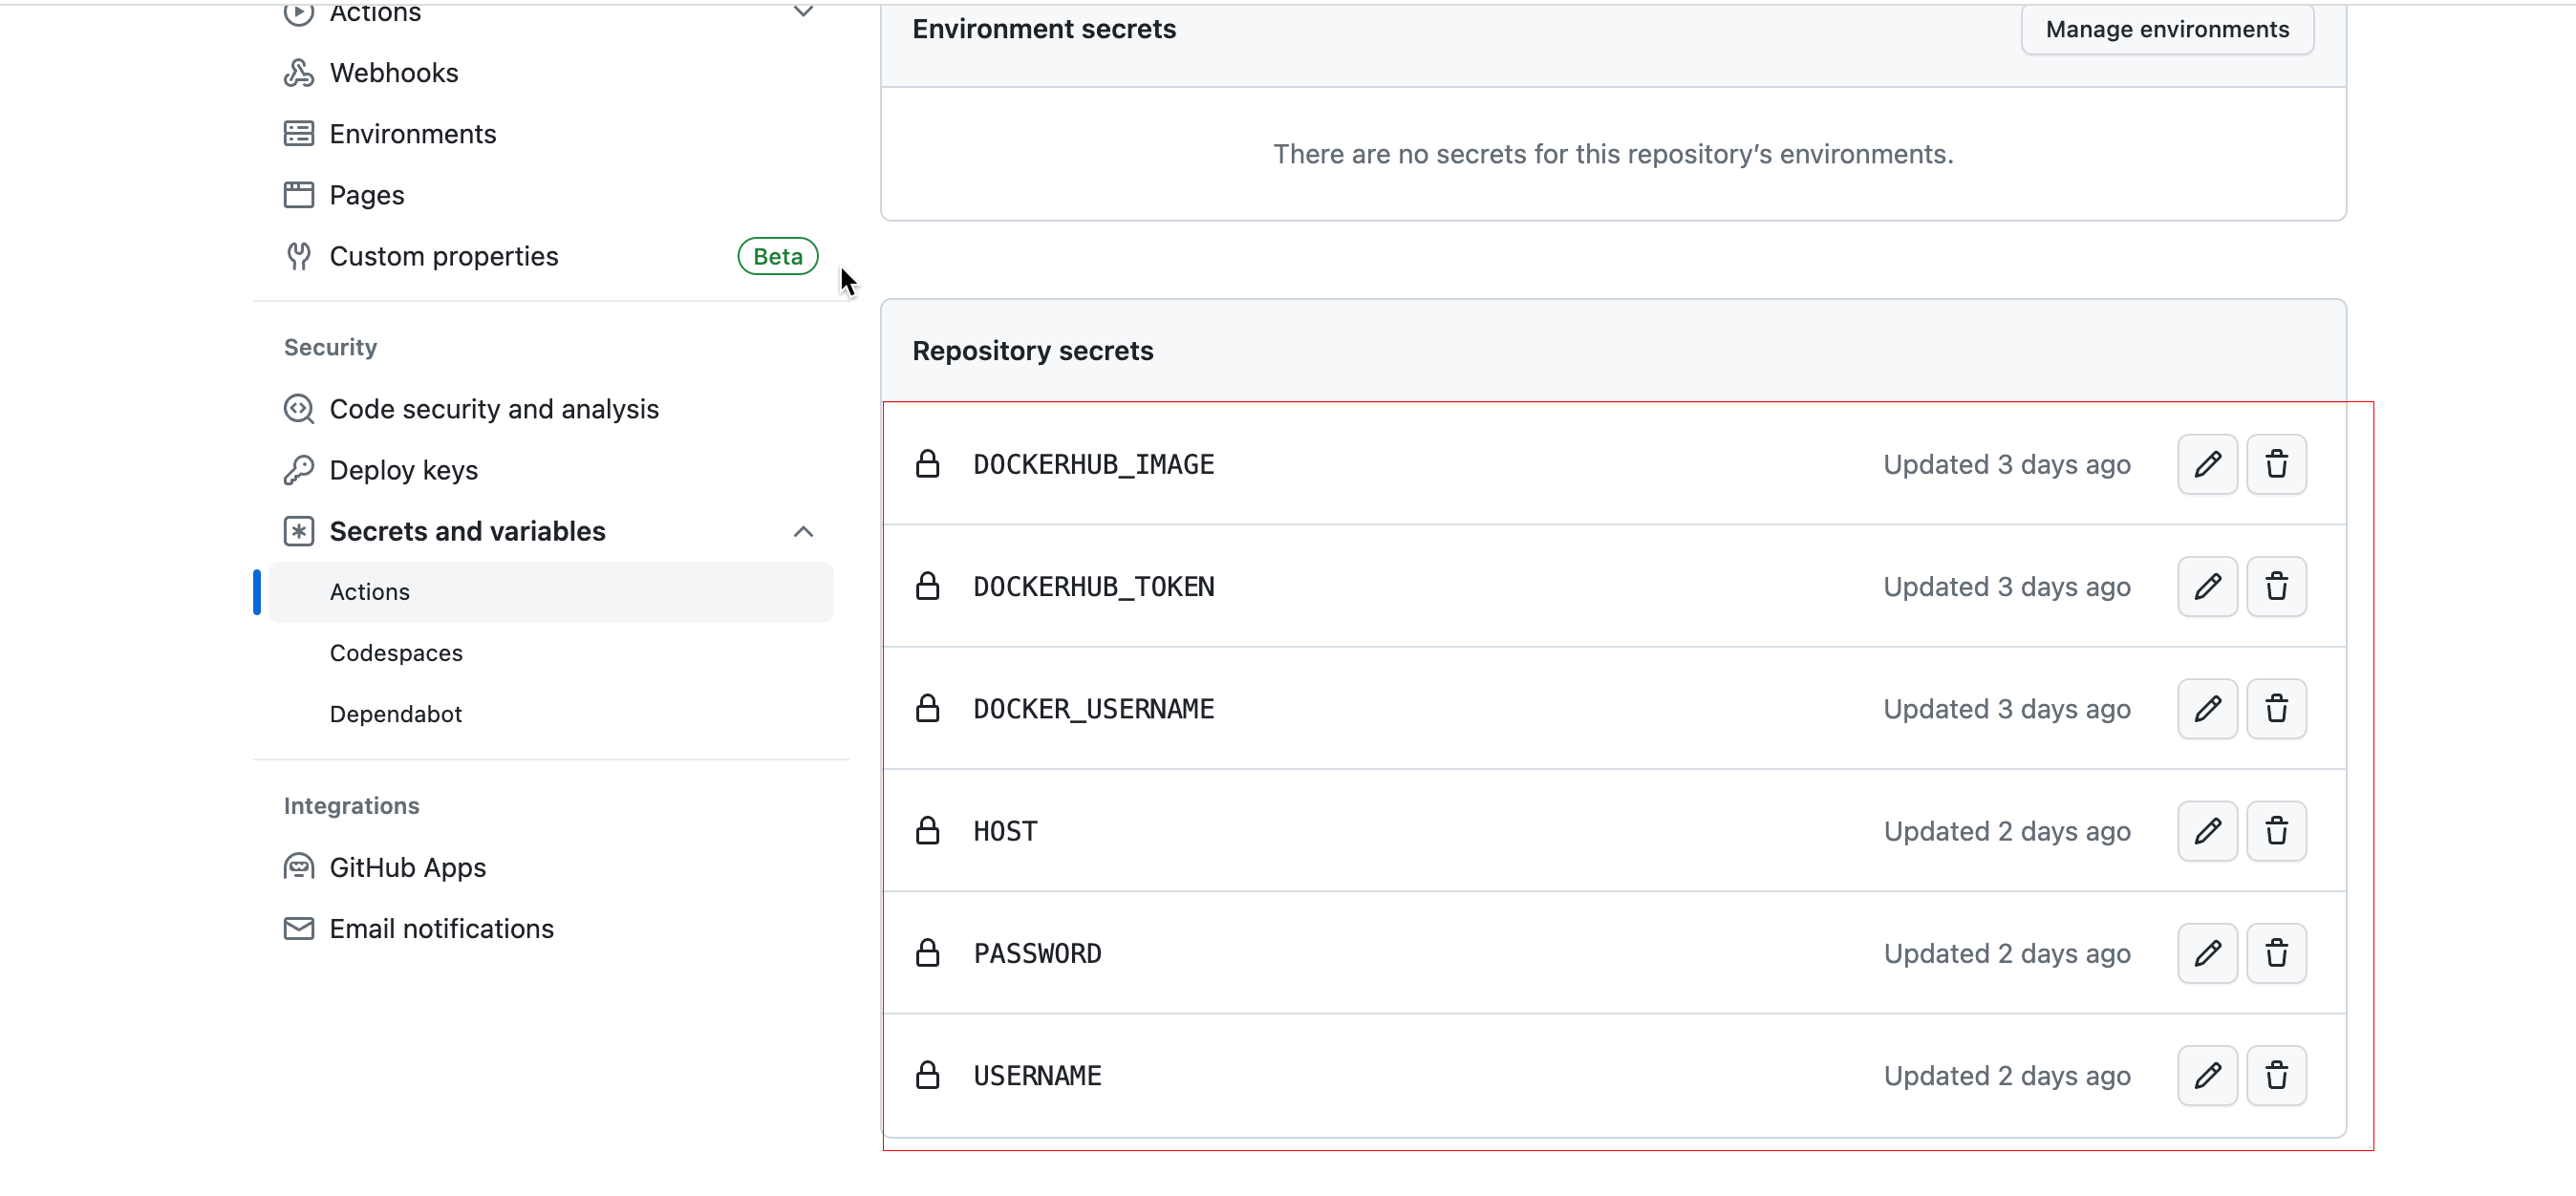
Task: Click pencil icon beside HOST secret
Action: 2207,831
